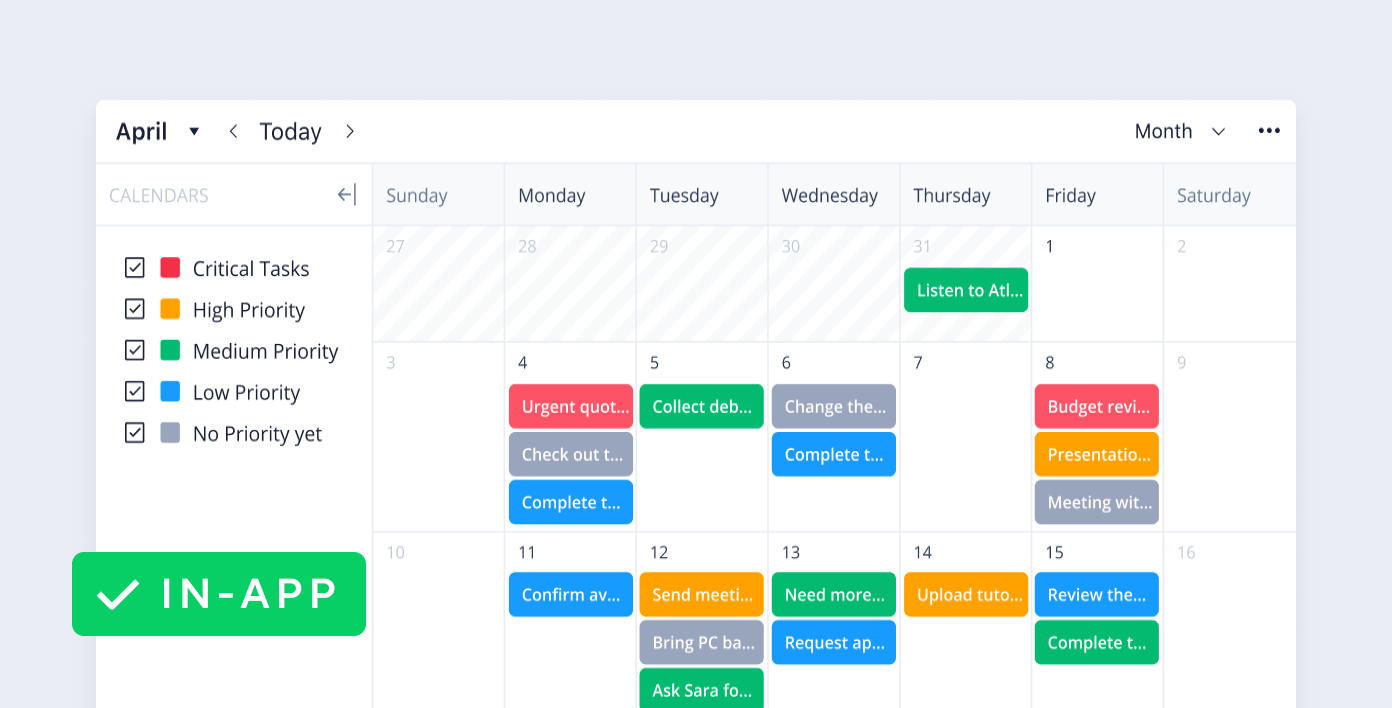Select the orange High Priority color square
Viewport: 1392px width, 708px height.
coord(170,309)
